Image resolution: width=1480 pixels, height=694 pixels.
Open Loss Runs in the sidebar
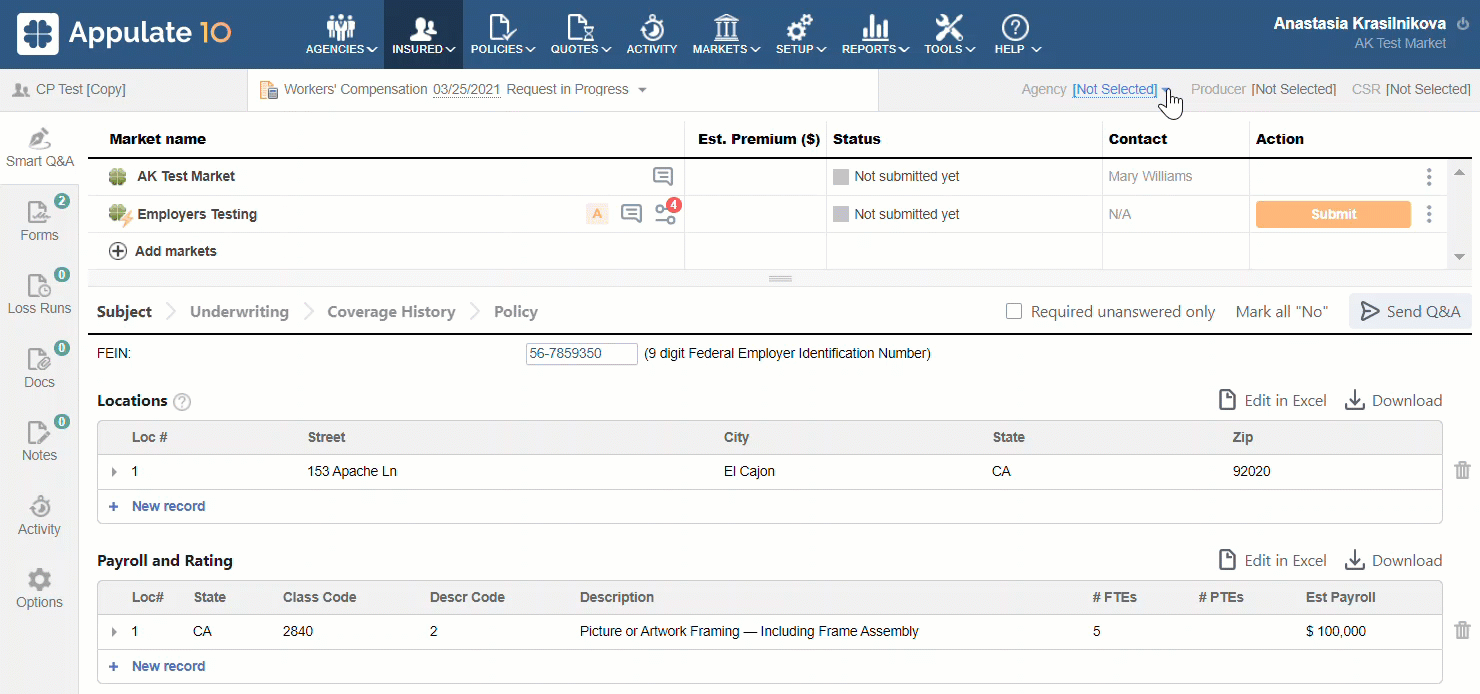pyautogui.click(x=39, y=294)
